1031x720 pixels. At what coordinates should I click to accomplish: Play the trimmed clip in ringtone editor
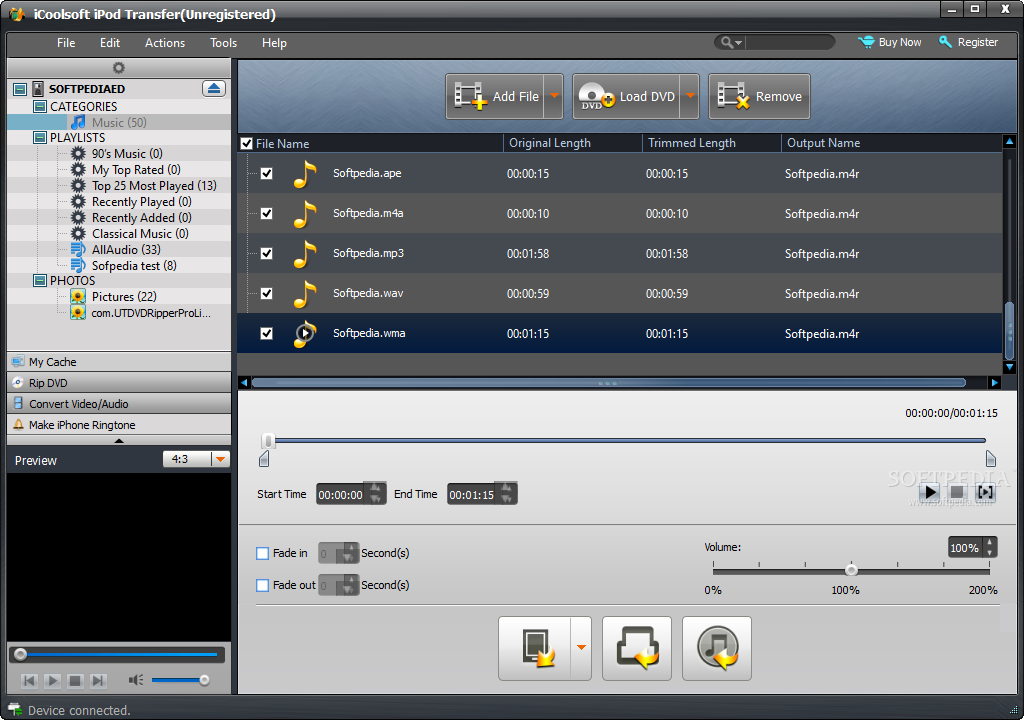click(930, 492)
